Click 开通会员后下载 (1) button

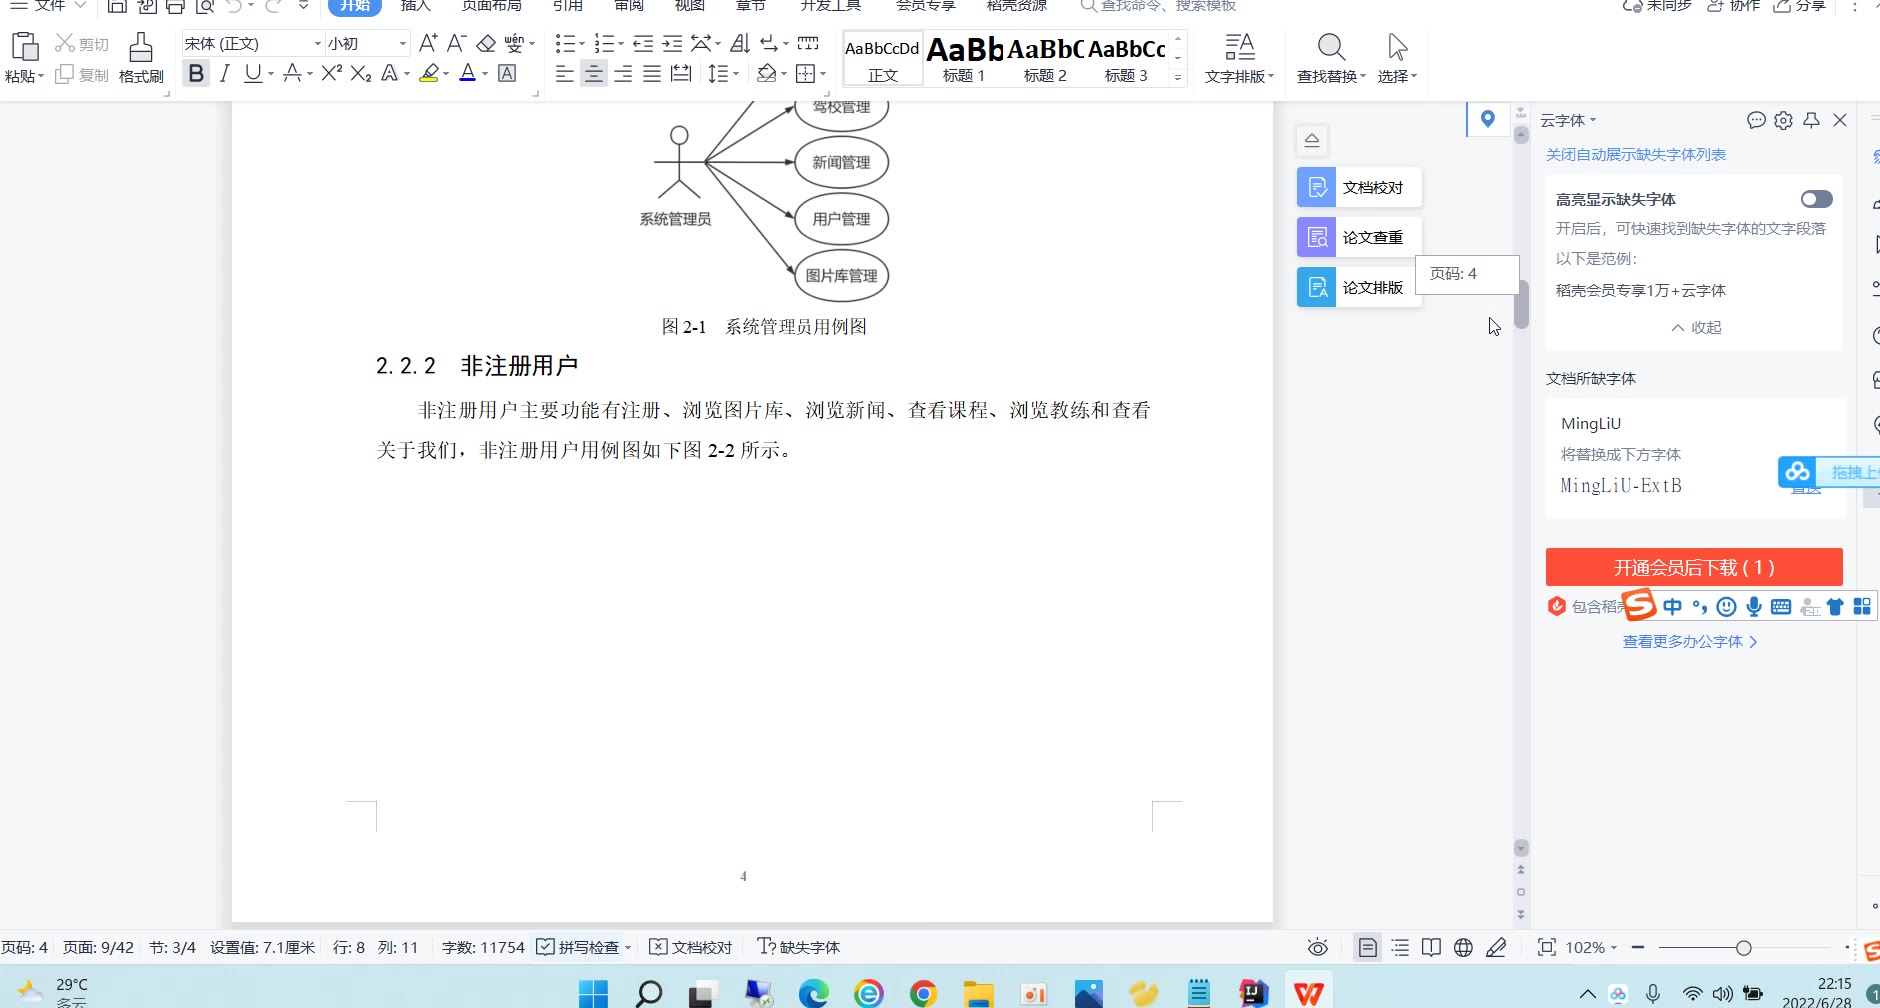(x=1694, y=567)
